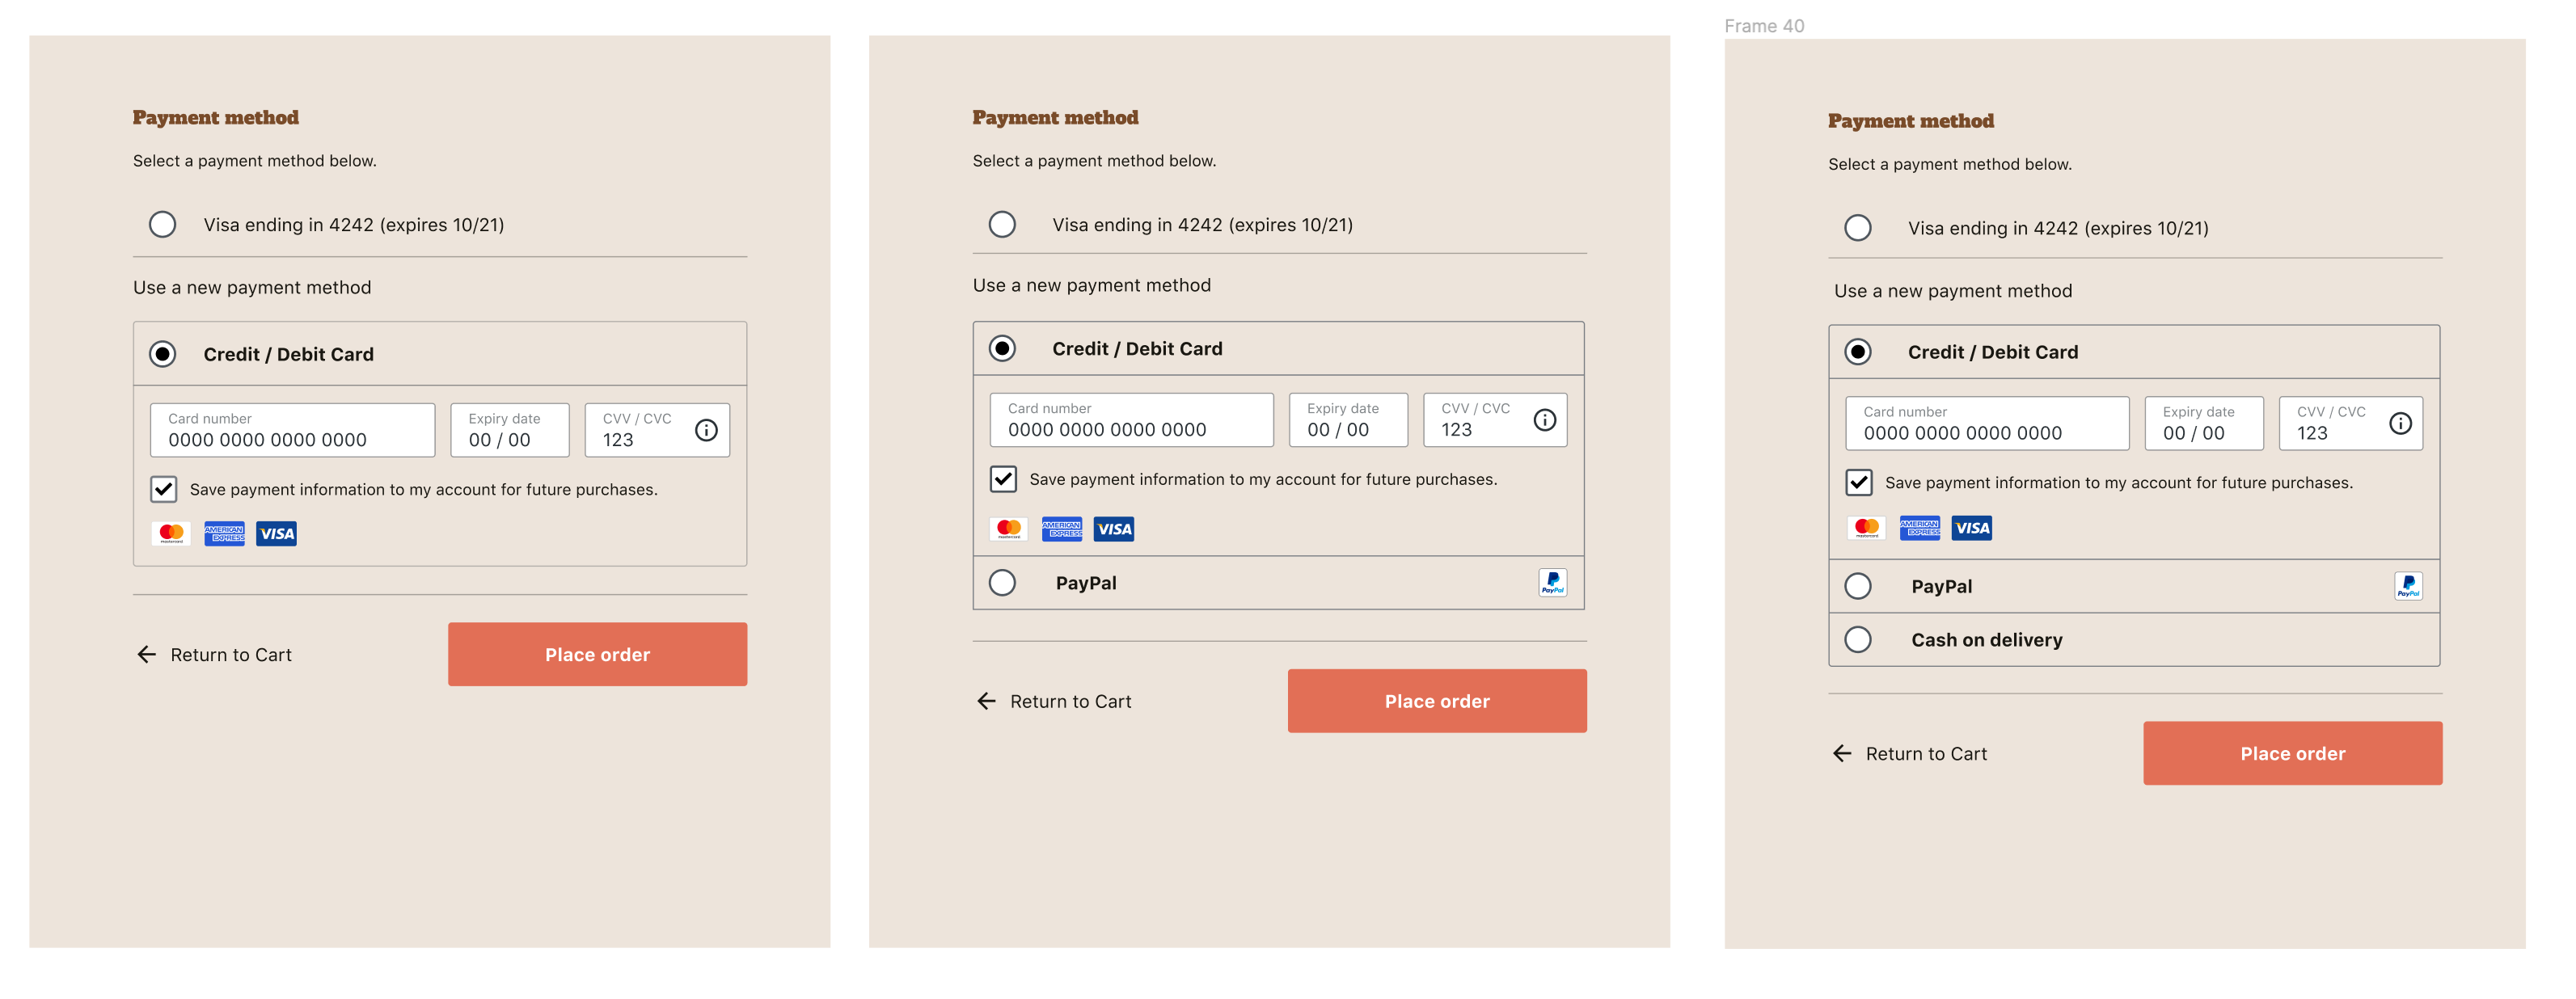
Task: Select Visa ending in 4242 in first frame
Action: point(162,224)
